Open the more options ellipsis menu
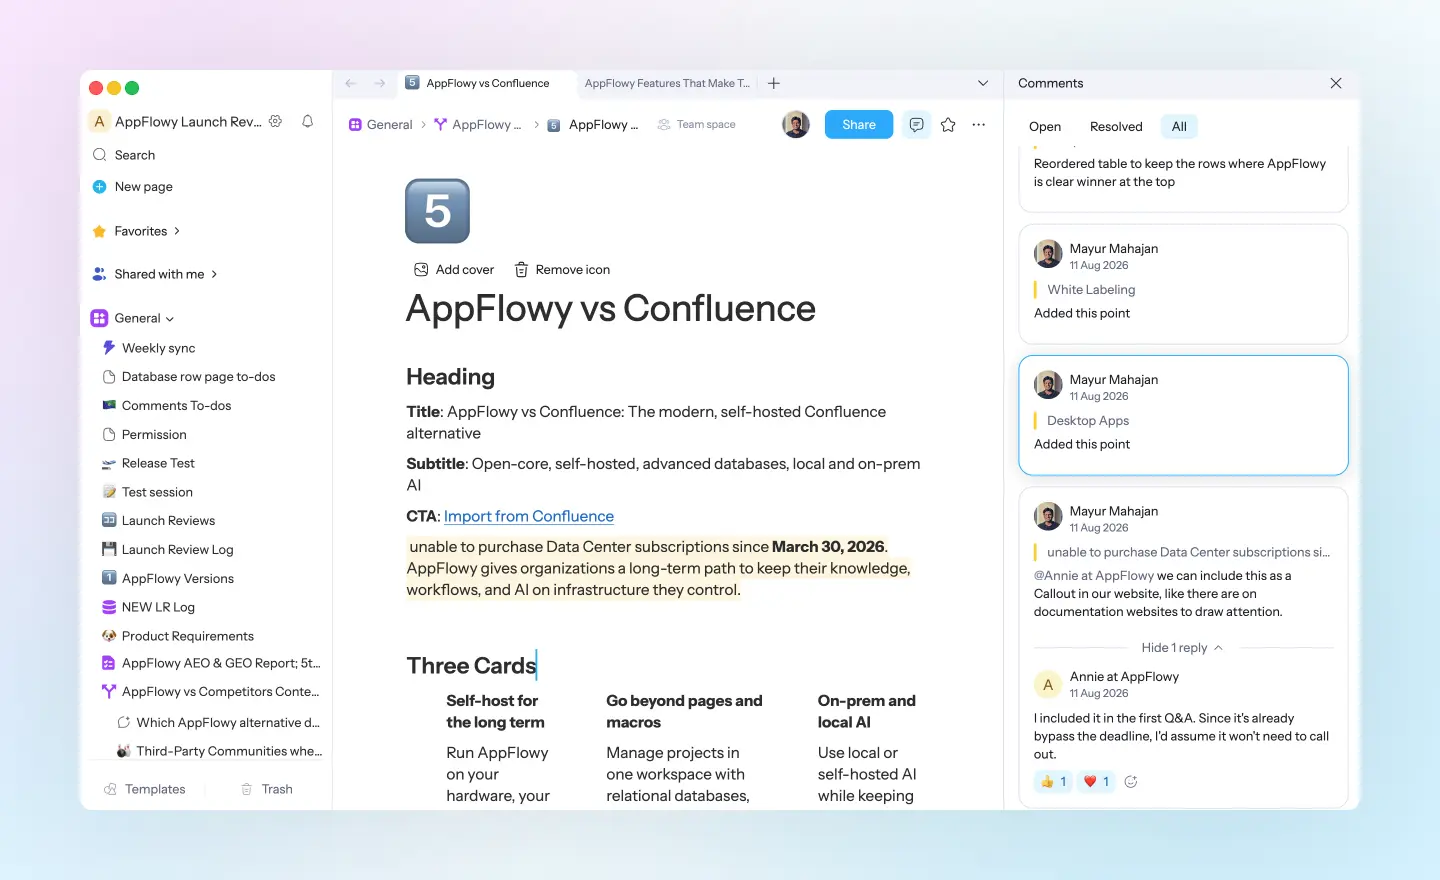 point(979,125)
